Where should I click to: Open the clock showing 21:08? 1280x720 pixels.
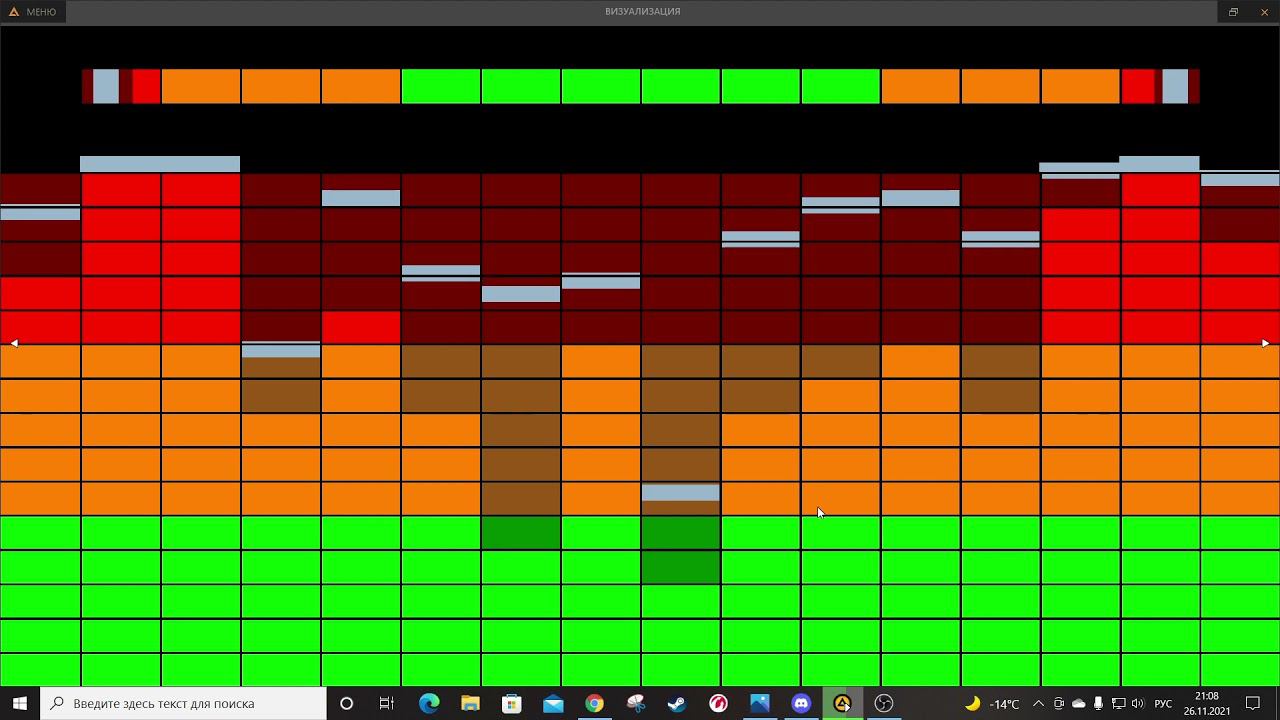tap(1207, 703)
